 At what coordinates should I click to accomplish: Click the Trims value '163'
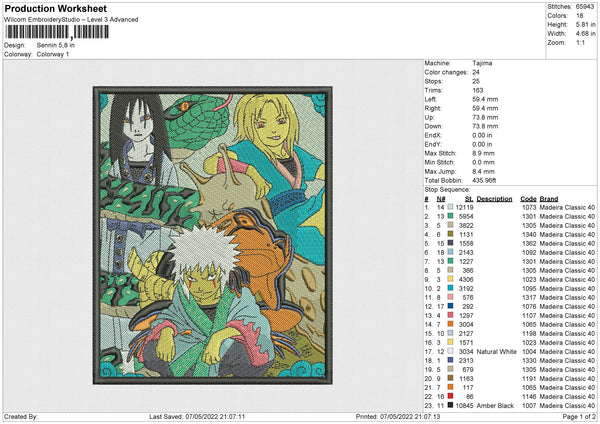(478, 90)
